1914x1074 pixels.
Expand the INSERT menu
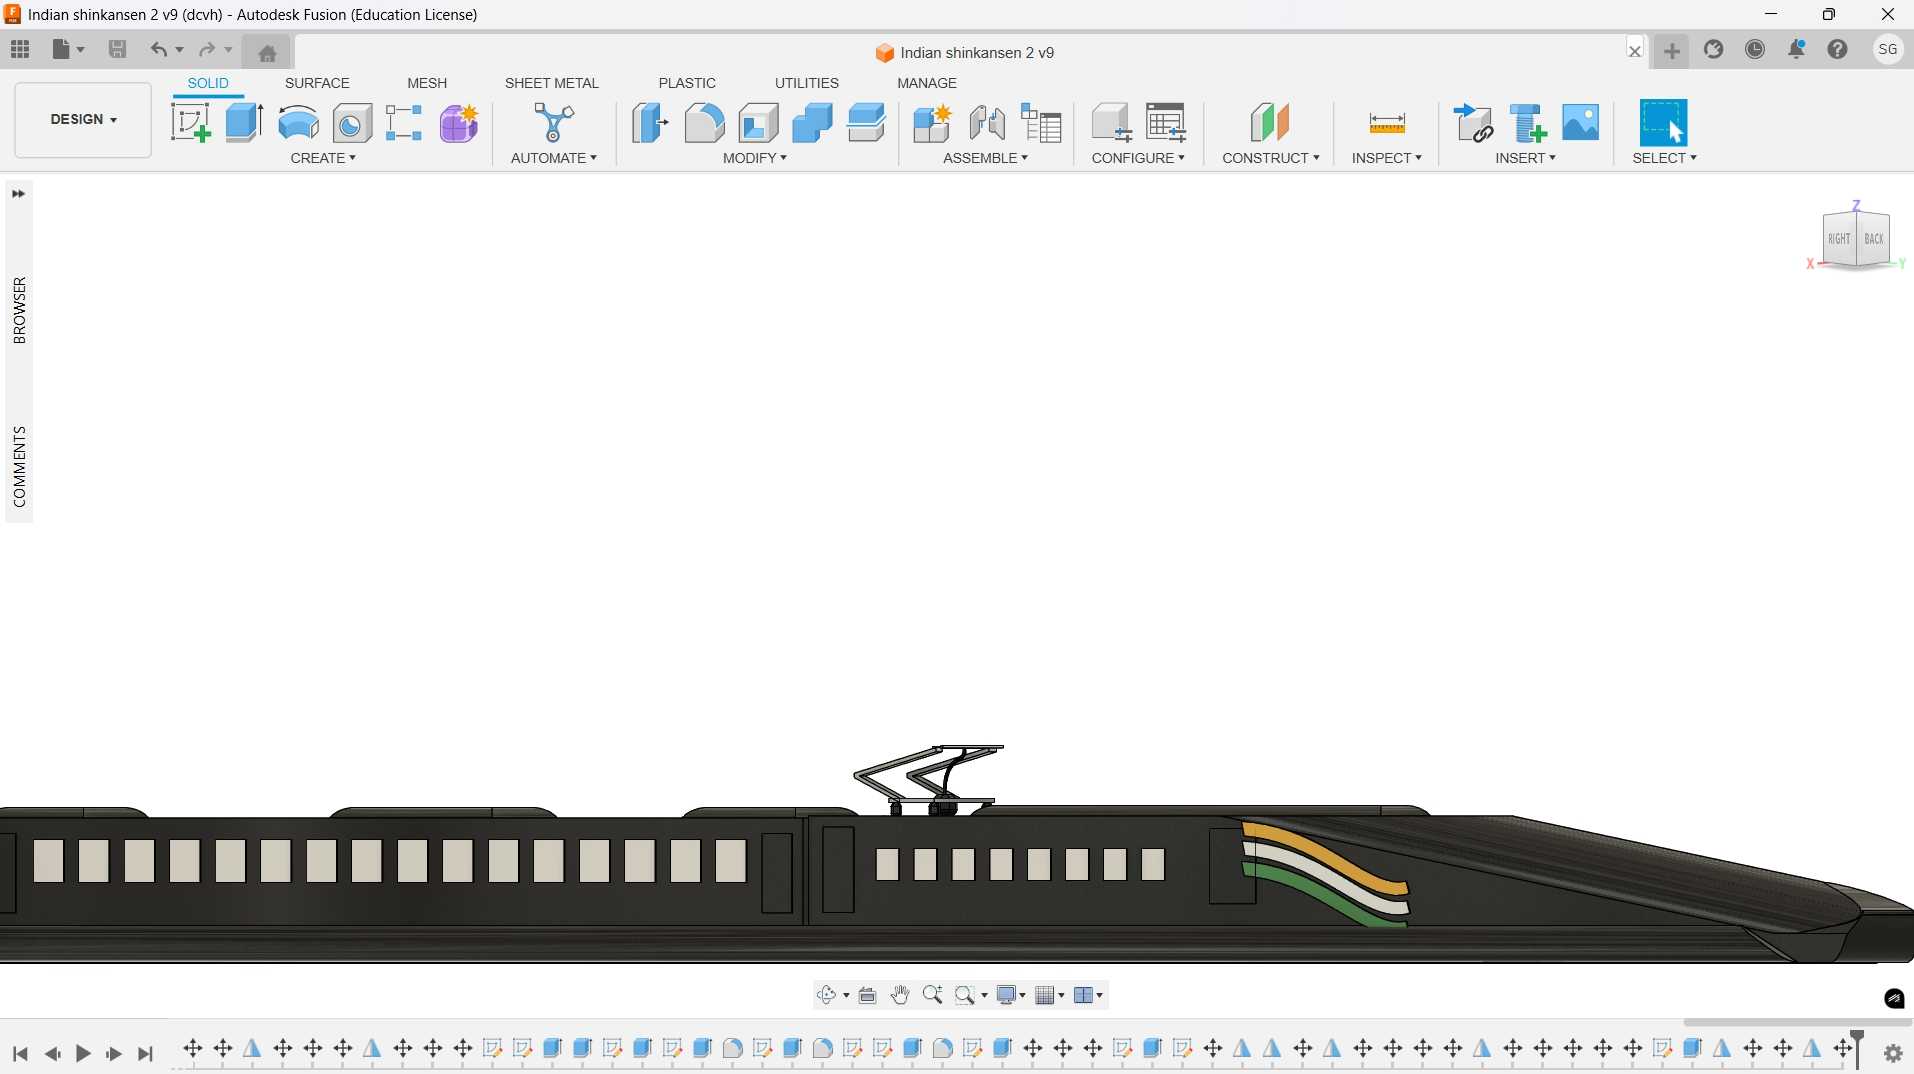click(1525, 158)
